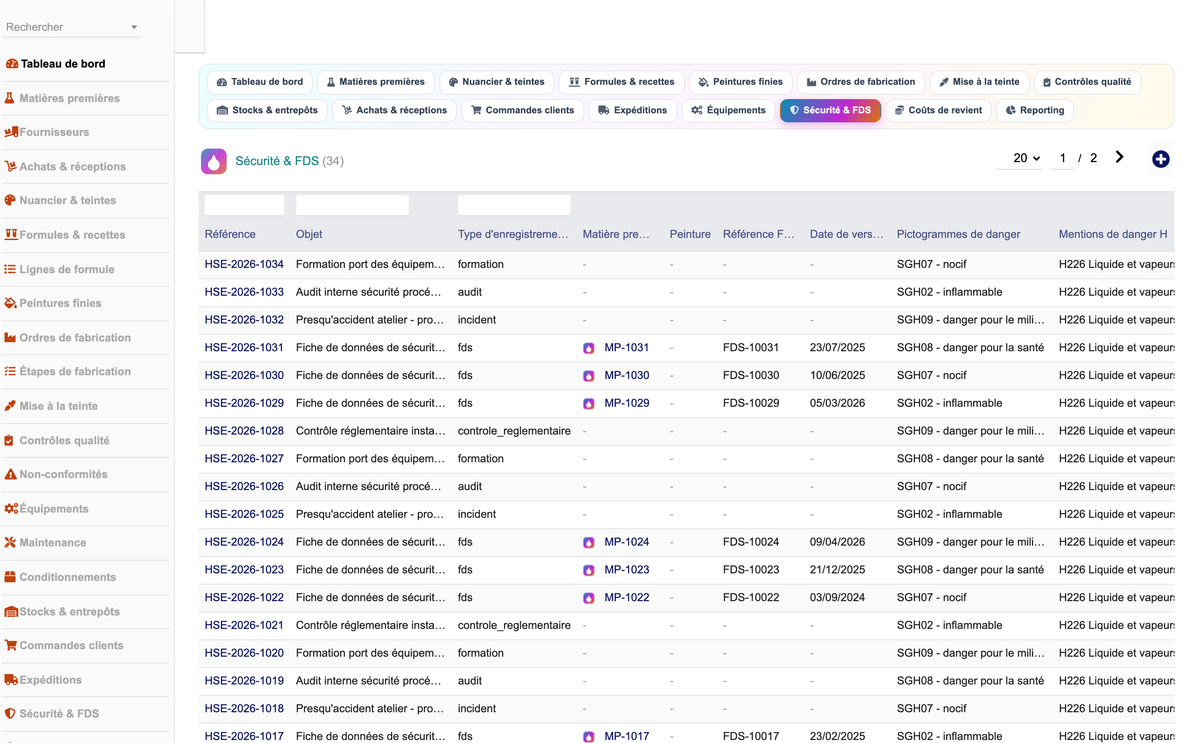Click the Tableau de bord sidebar icon
Image resolution: width=1200 pixels, height=743 pixels.
tap(12, 64)
